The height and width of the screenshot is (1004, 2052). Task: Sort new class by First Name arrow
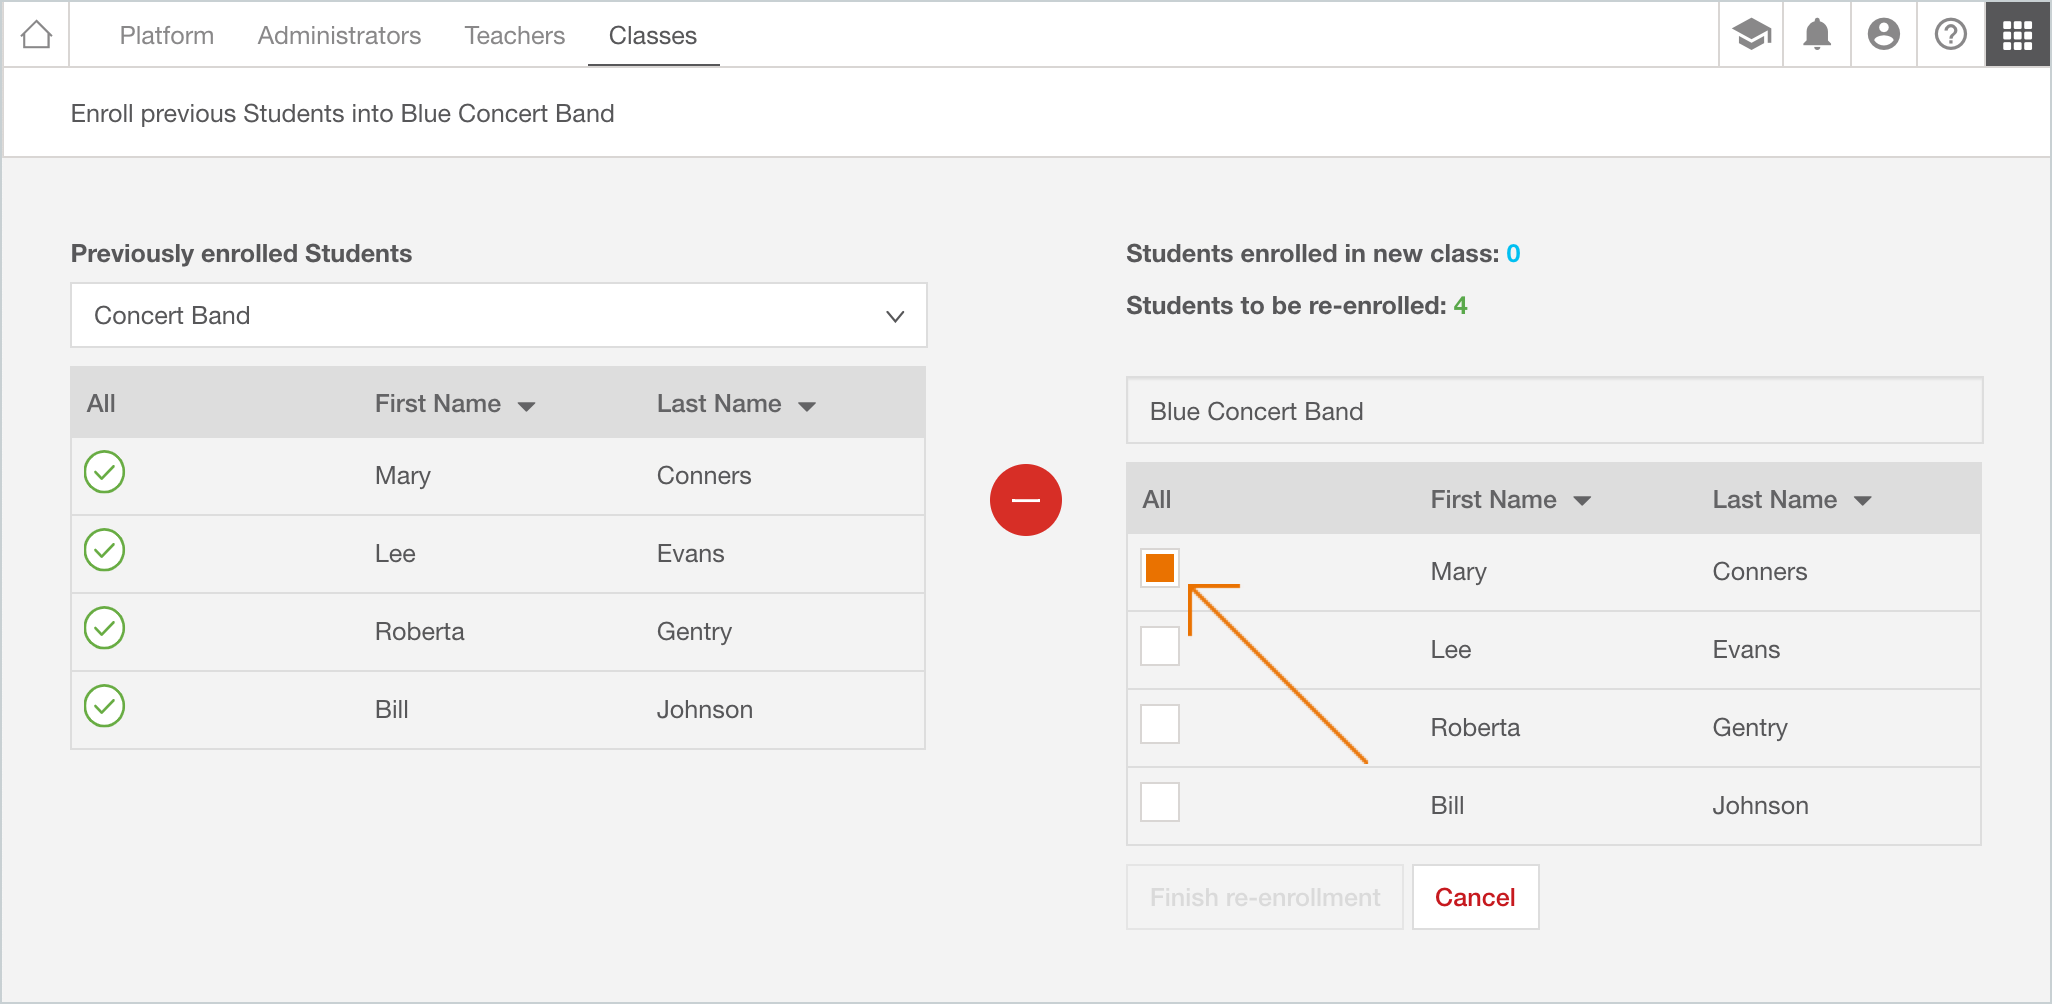(1582, 501)
